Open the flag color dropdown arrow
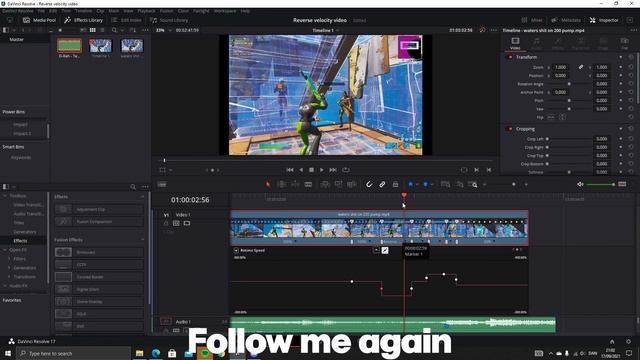Viewport: 640px width, 360px height. (x=417, y=184)
